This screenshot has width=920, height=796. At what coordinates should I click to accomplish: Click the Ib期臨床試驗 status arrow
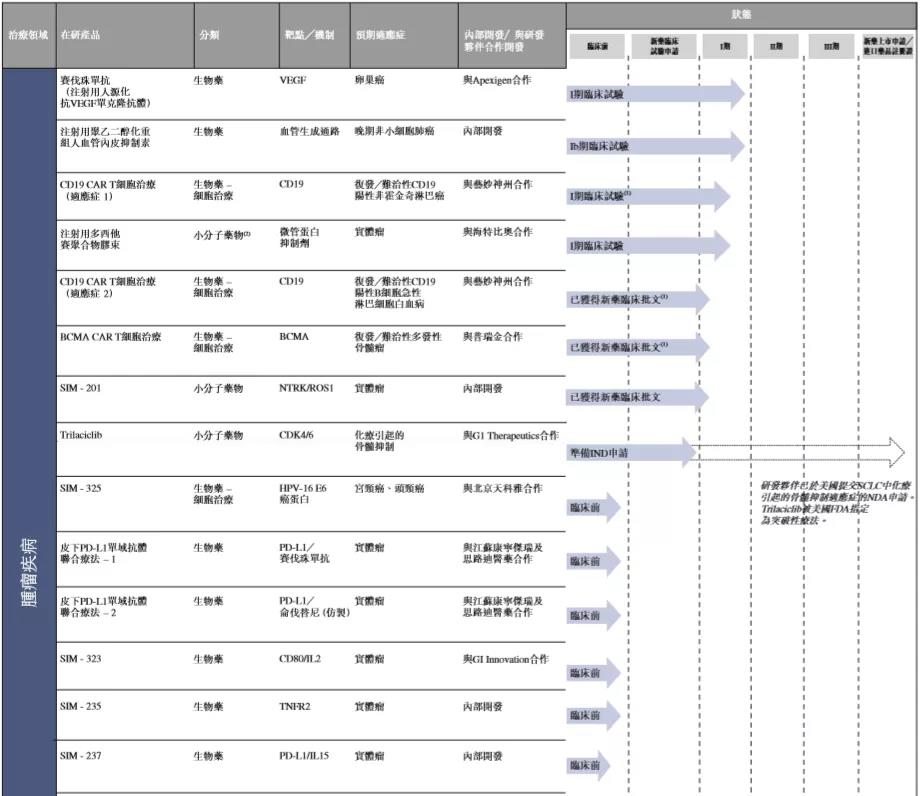click(656, 146)
